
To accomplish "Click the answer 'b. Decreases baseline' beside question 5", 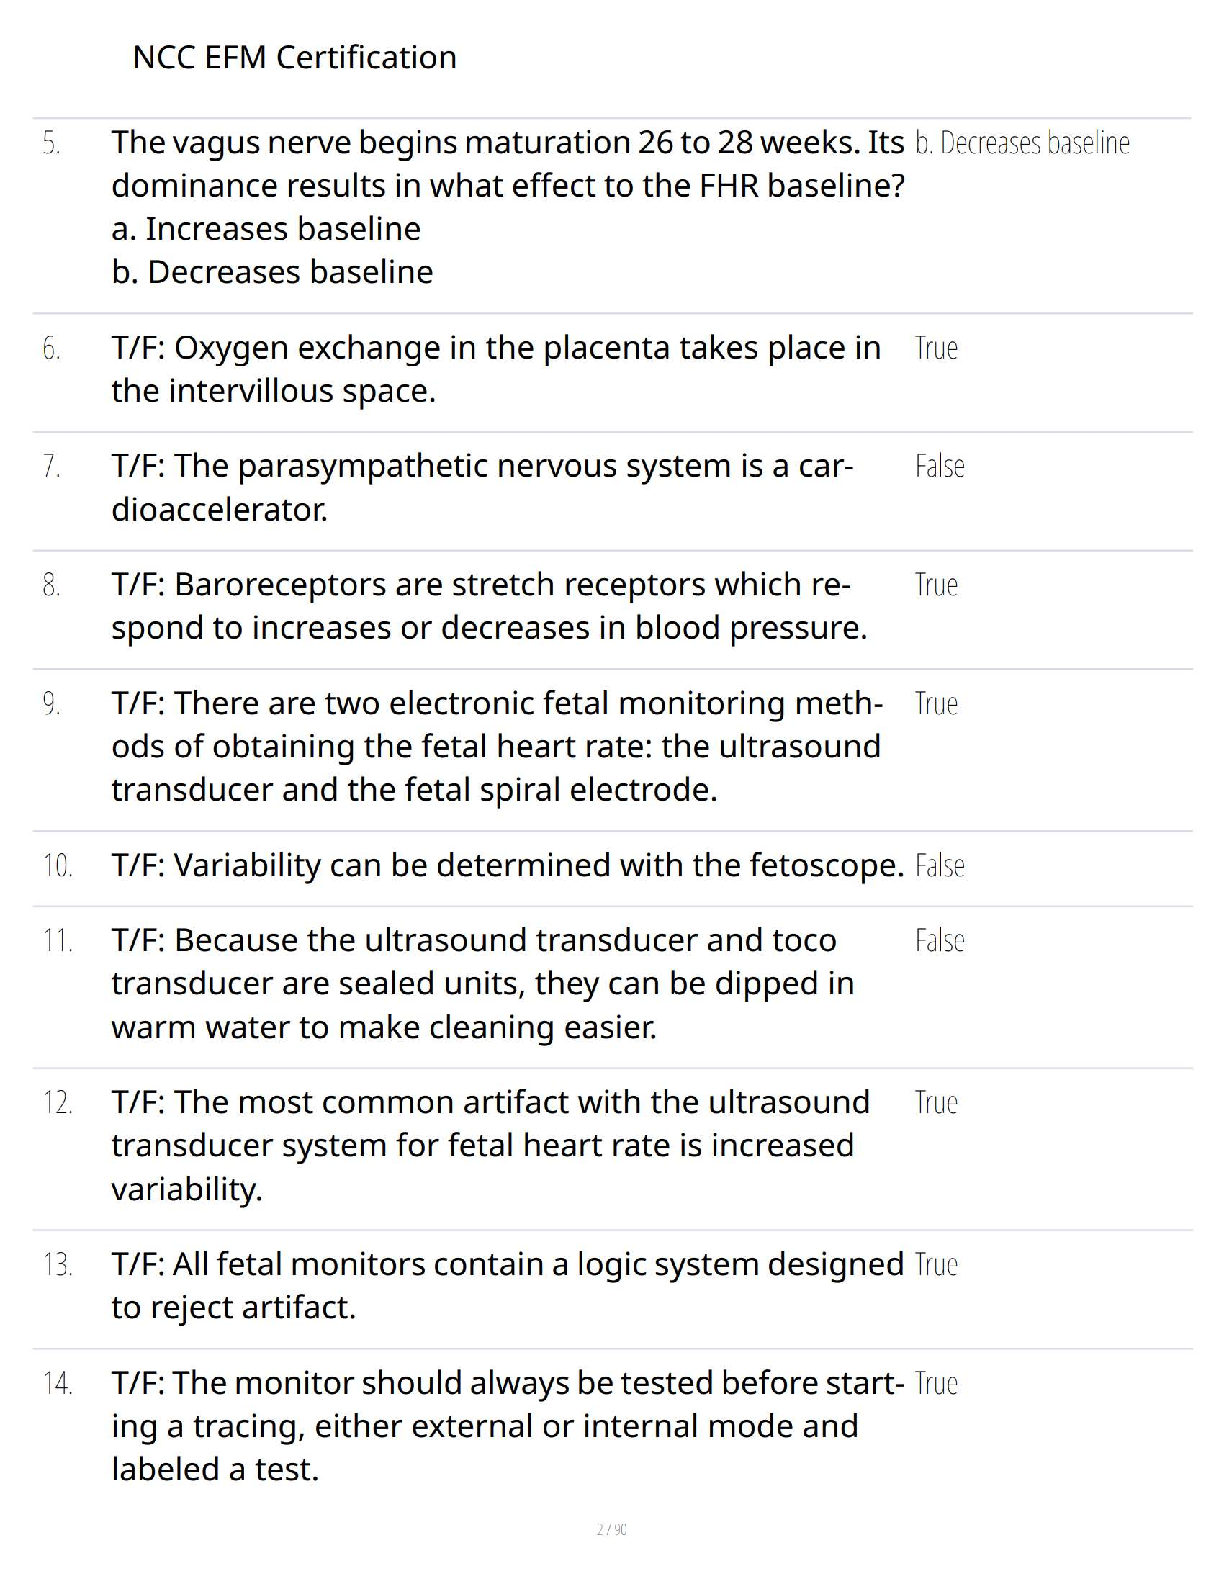I will 1022,144.
